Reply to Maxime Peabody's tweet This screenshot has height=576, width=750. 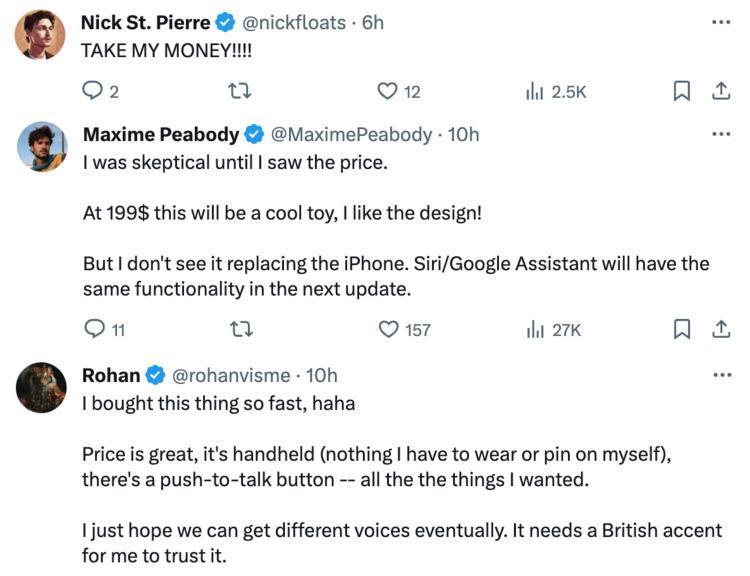[94, 328]
